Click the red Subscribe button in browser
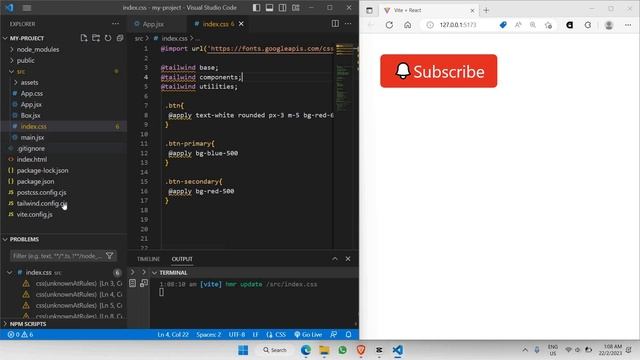 click(438, 71)
